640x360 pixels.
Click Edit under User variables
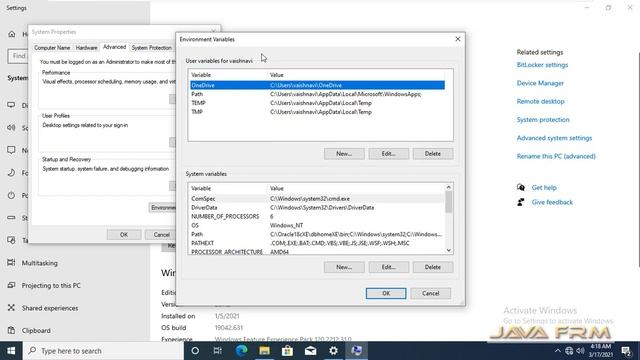coord(389,154)
